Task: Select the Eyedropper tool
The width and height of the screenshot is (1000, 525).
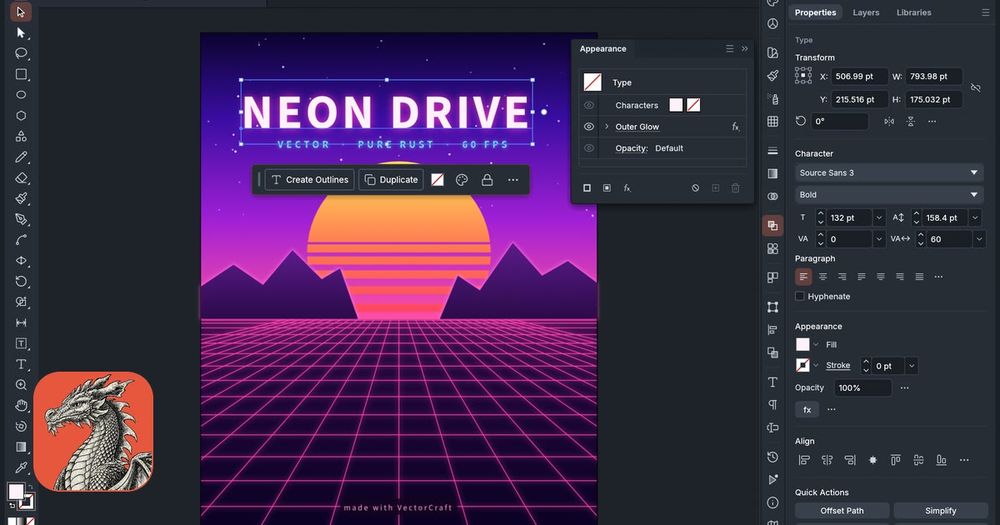Action: coord(21,468)
